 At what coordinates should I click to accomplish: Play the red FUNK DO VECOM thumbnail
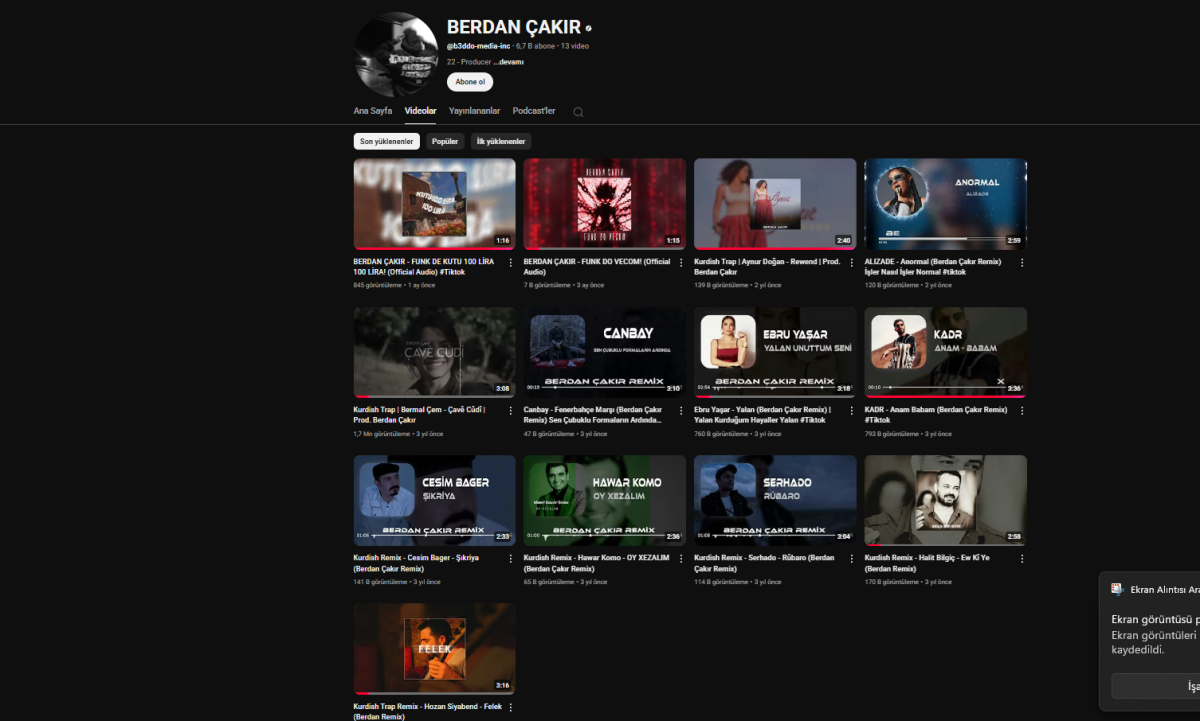click(605, 204)
